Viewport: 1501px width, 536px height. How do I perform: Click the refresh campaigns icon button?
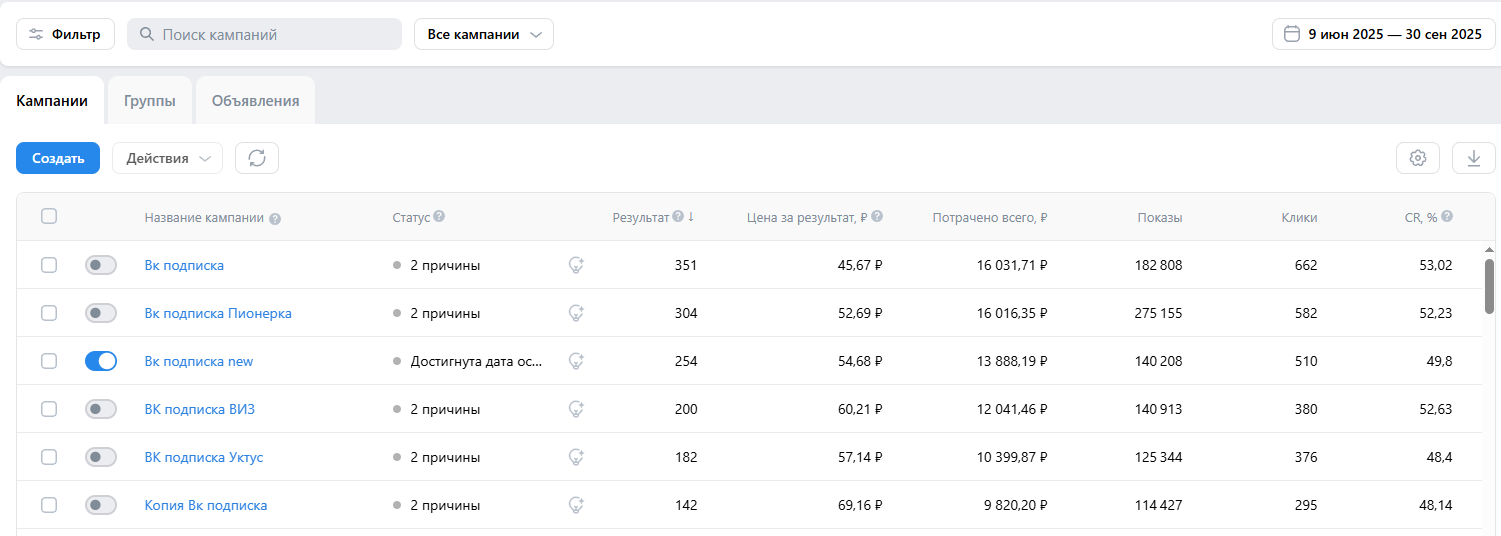257,158
